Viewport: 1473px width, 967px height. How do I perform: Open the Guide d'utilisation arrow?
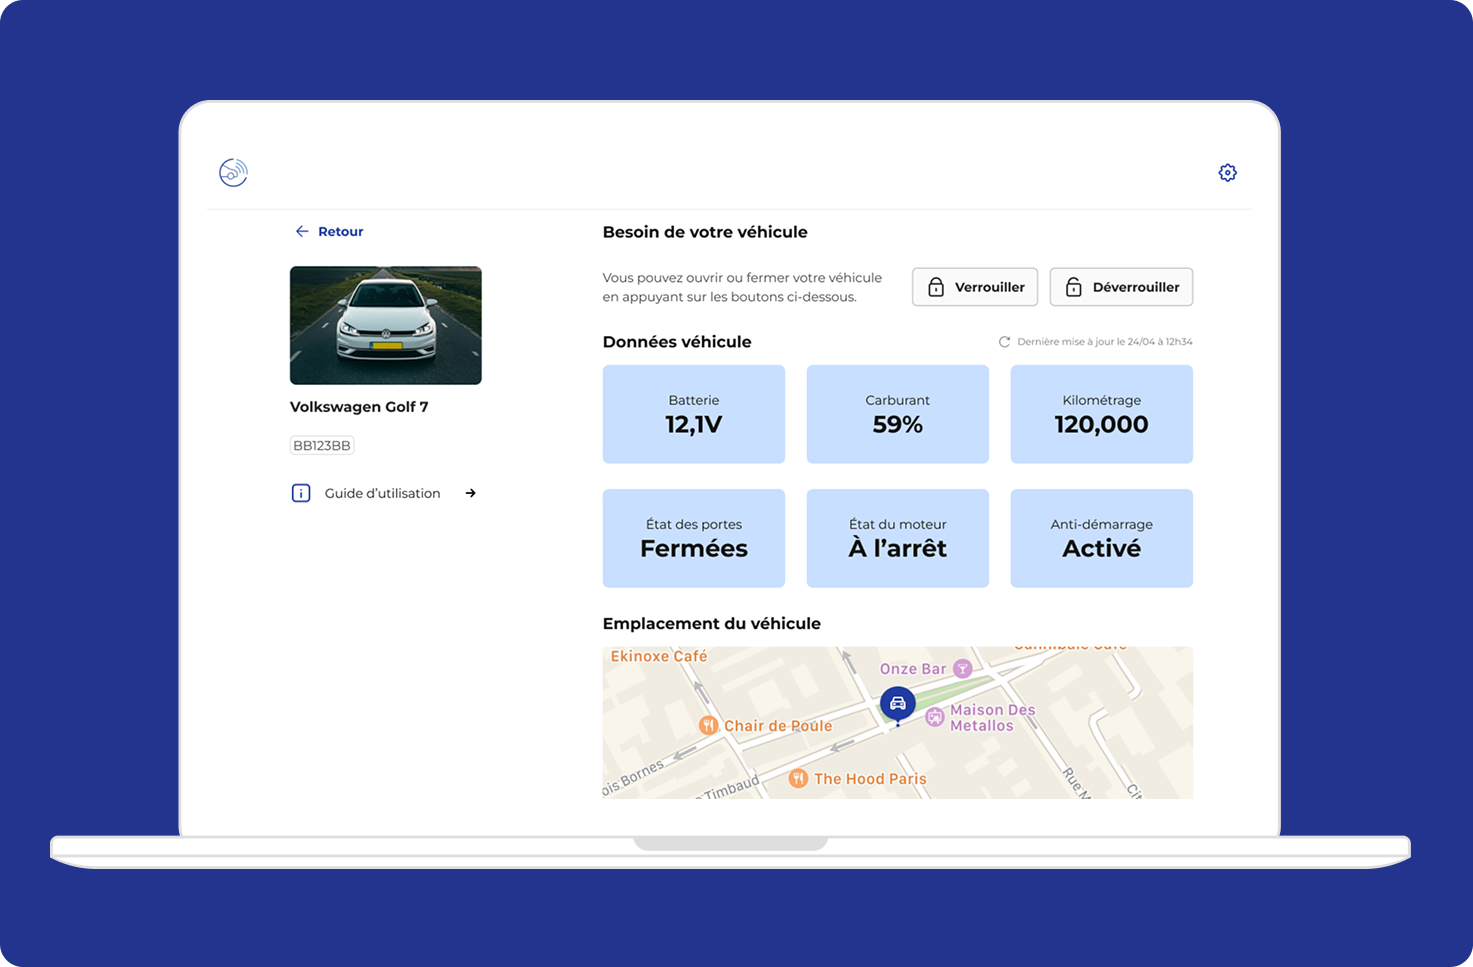point(470,493)
